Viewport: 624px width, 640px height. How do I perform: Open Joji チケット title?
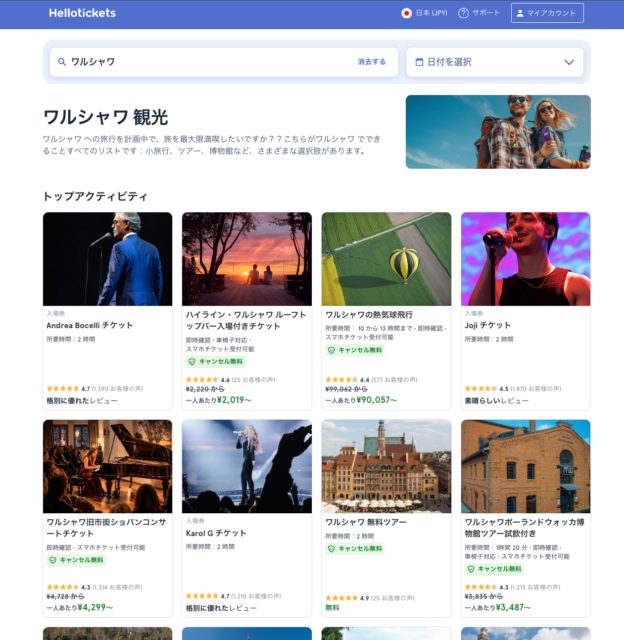tap(488, 325)
